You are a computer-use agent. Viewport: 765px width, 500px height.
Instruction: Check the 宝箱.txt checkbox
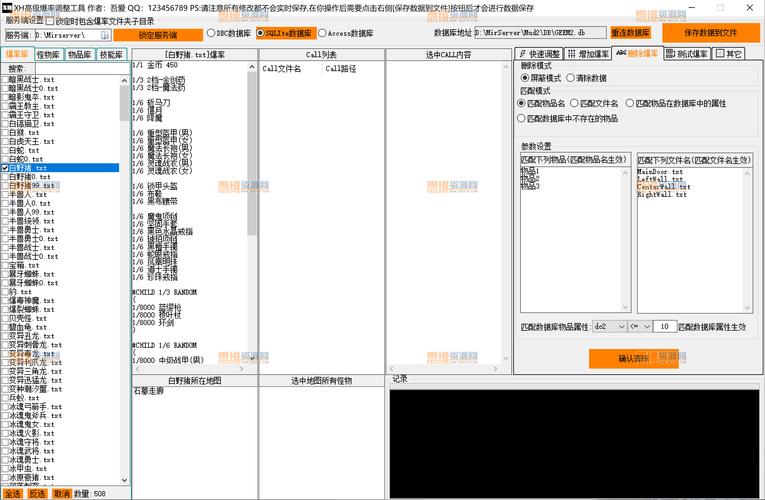pyautogui.click(x=5, y=265)
